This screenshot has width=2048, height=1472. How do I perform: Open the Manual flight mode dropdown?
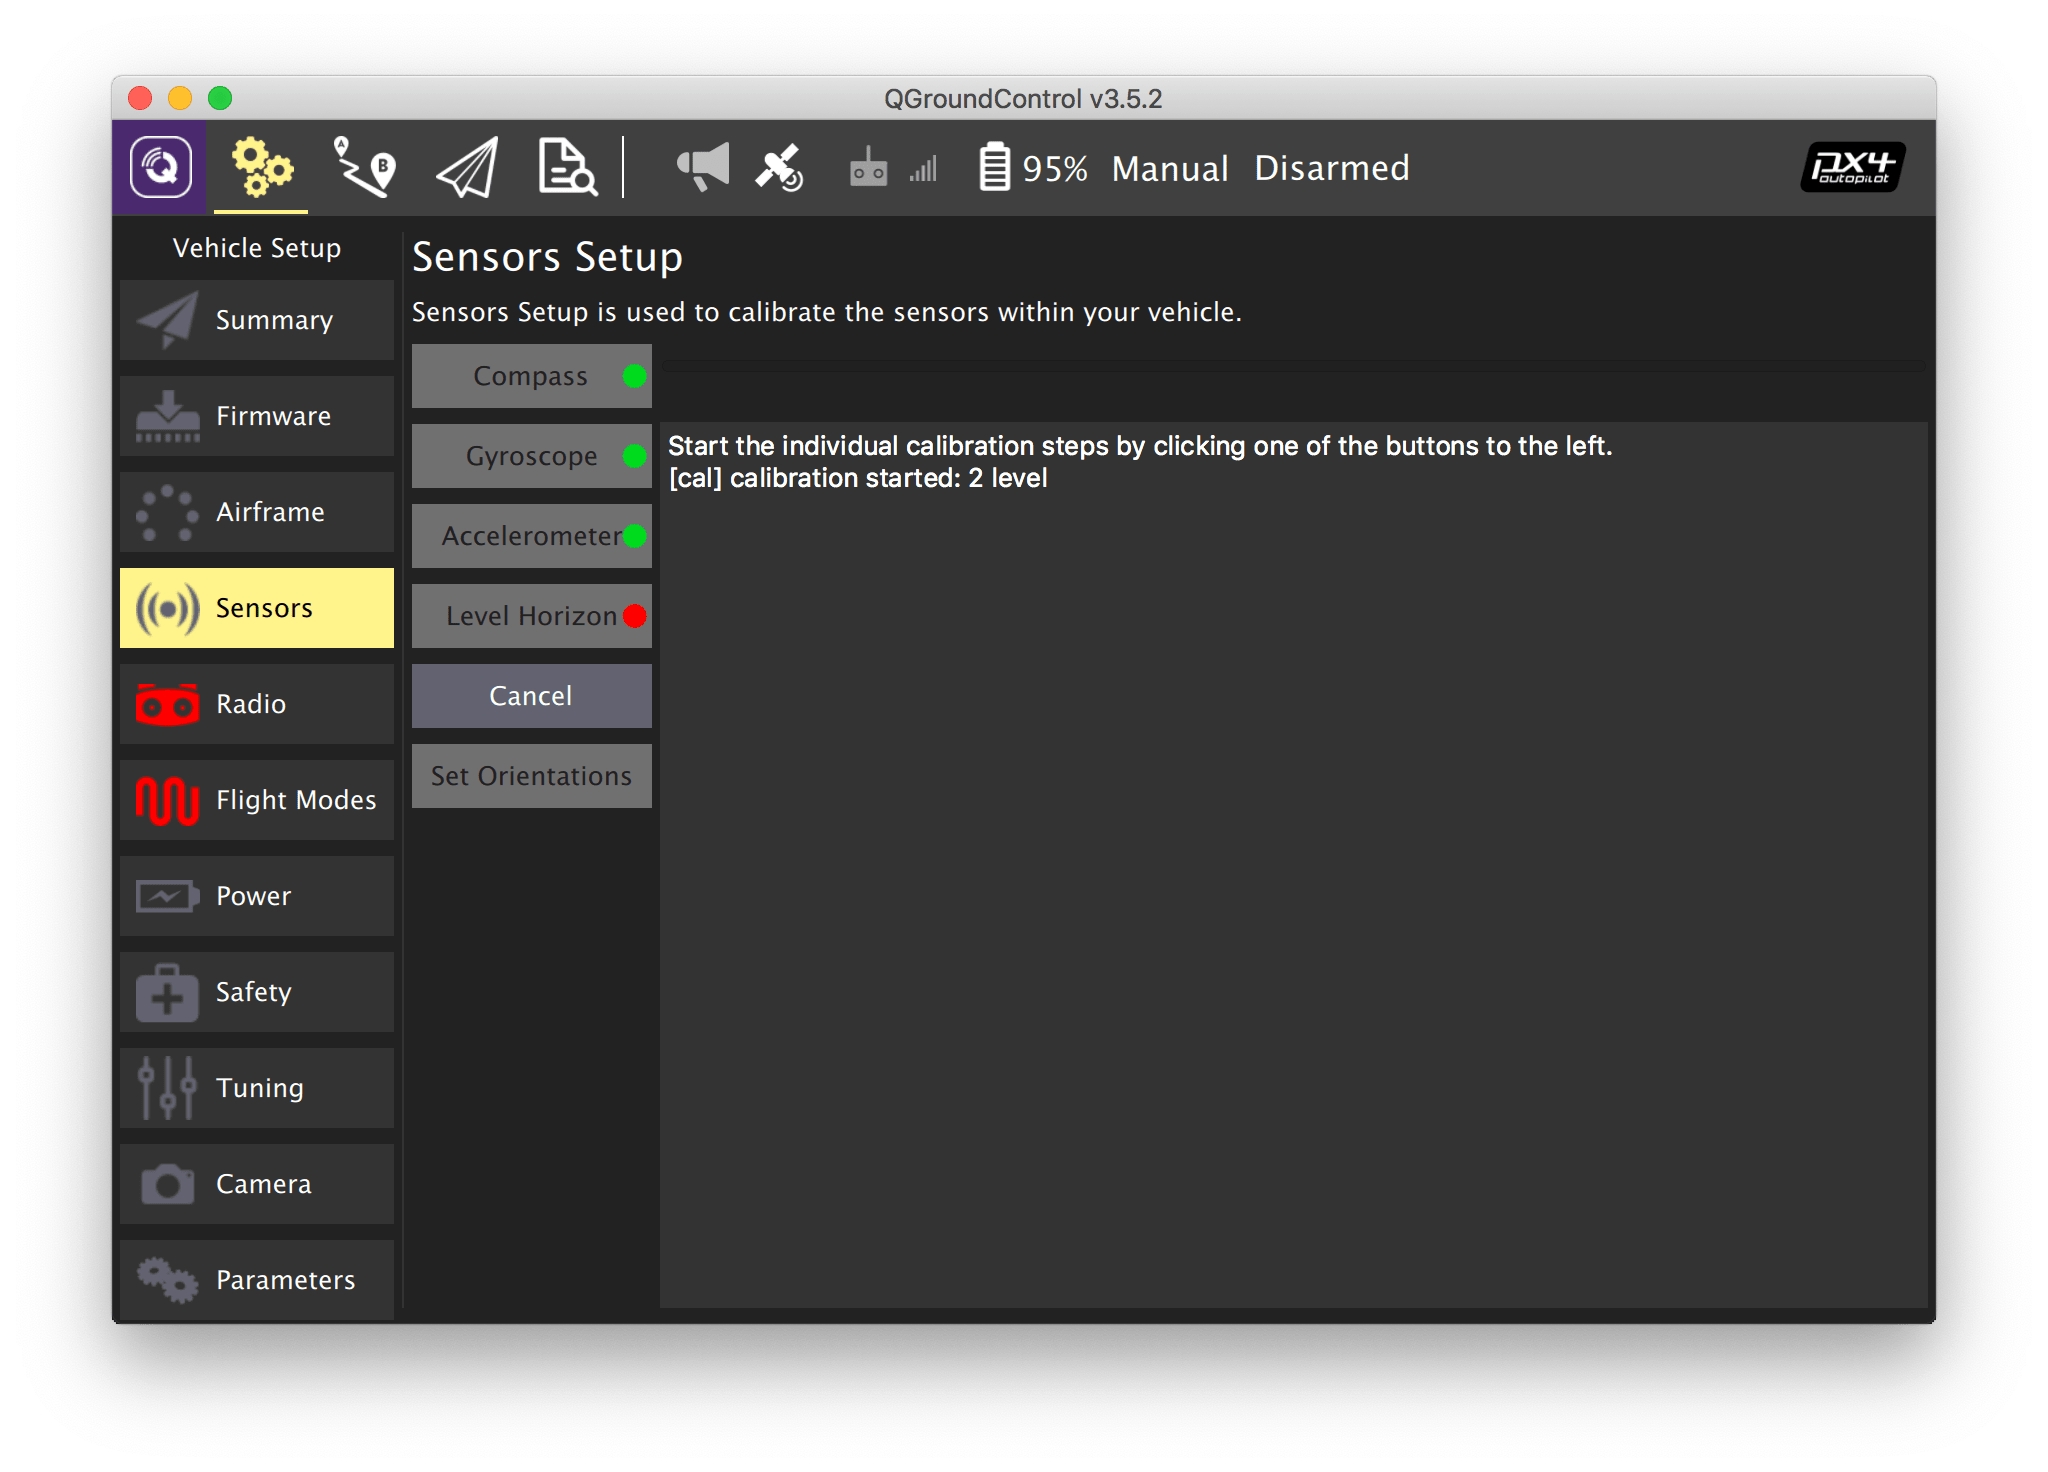1169,168
